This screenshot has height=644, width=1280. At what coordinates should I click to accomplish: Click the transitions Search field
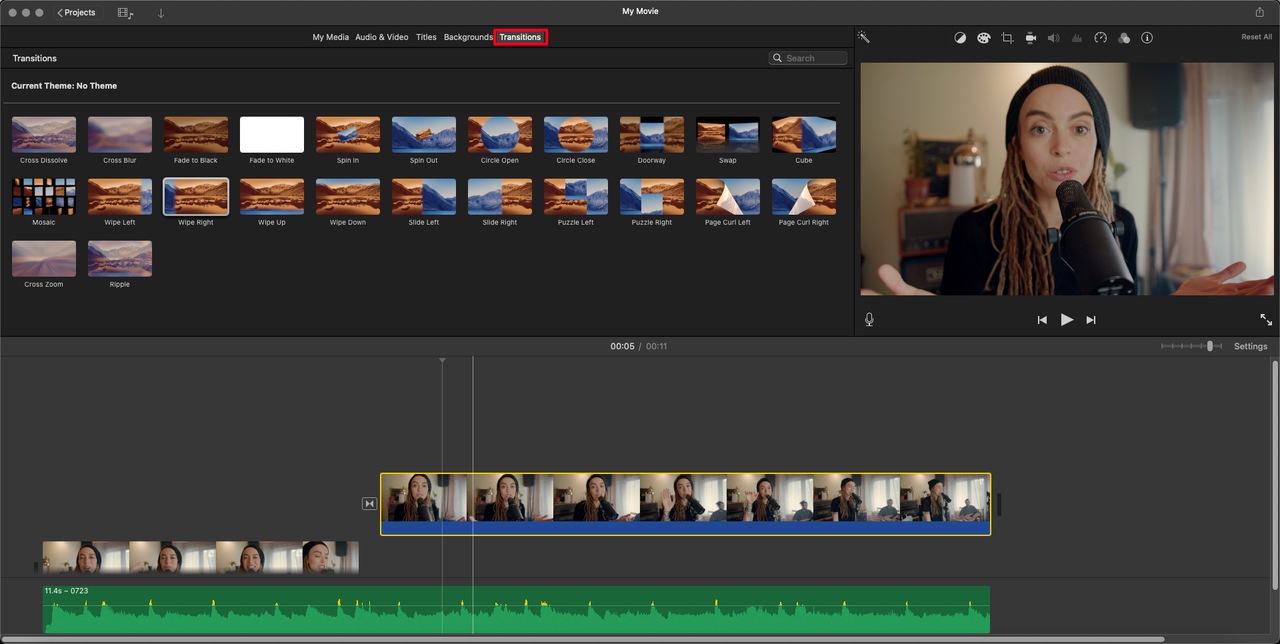808,58
